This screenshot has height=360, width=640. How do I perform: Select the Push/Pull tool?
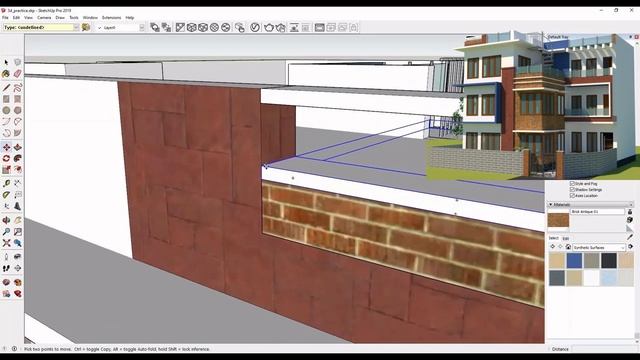(18, 147)
